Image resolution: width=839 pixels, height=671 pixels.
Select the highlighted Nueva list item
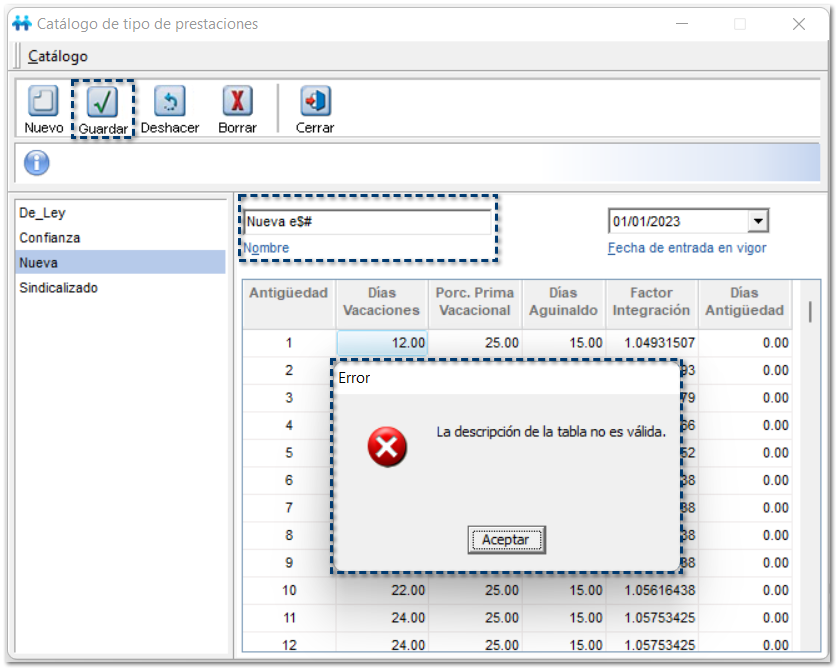[38, 263]
